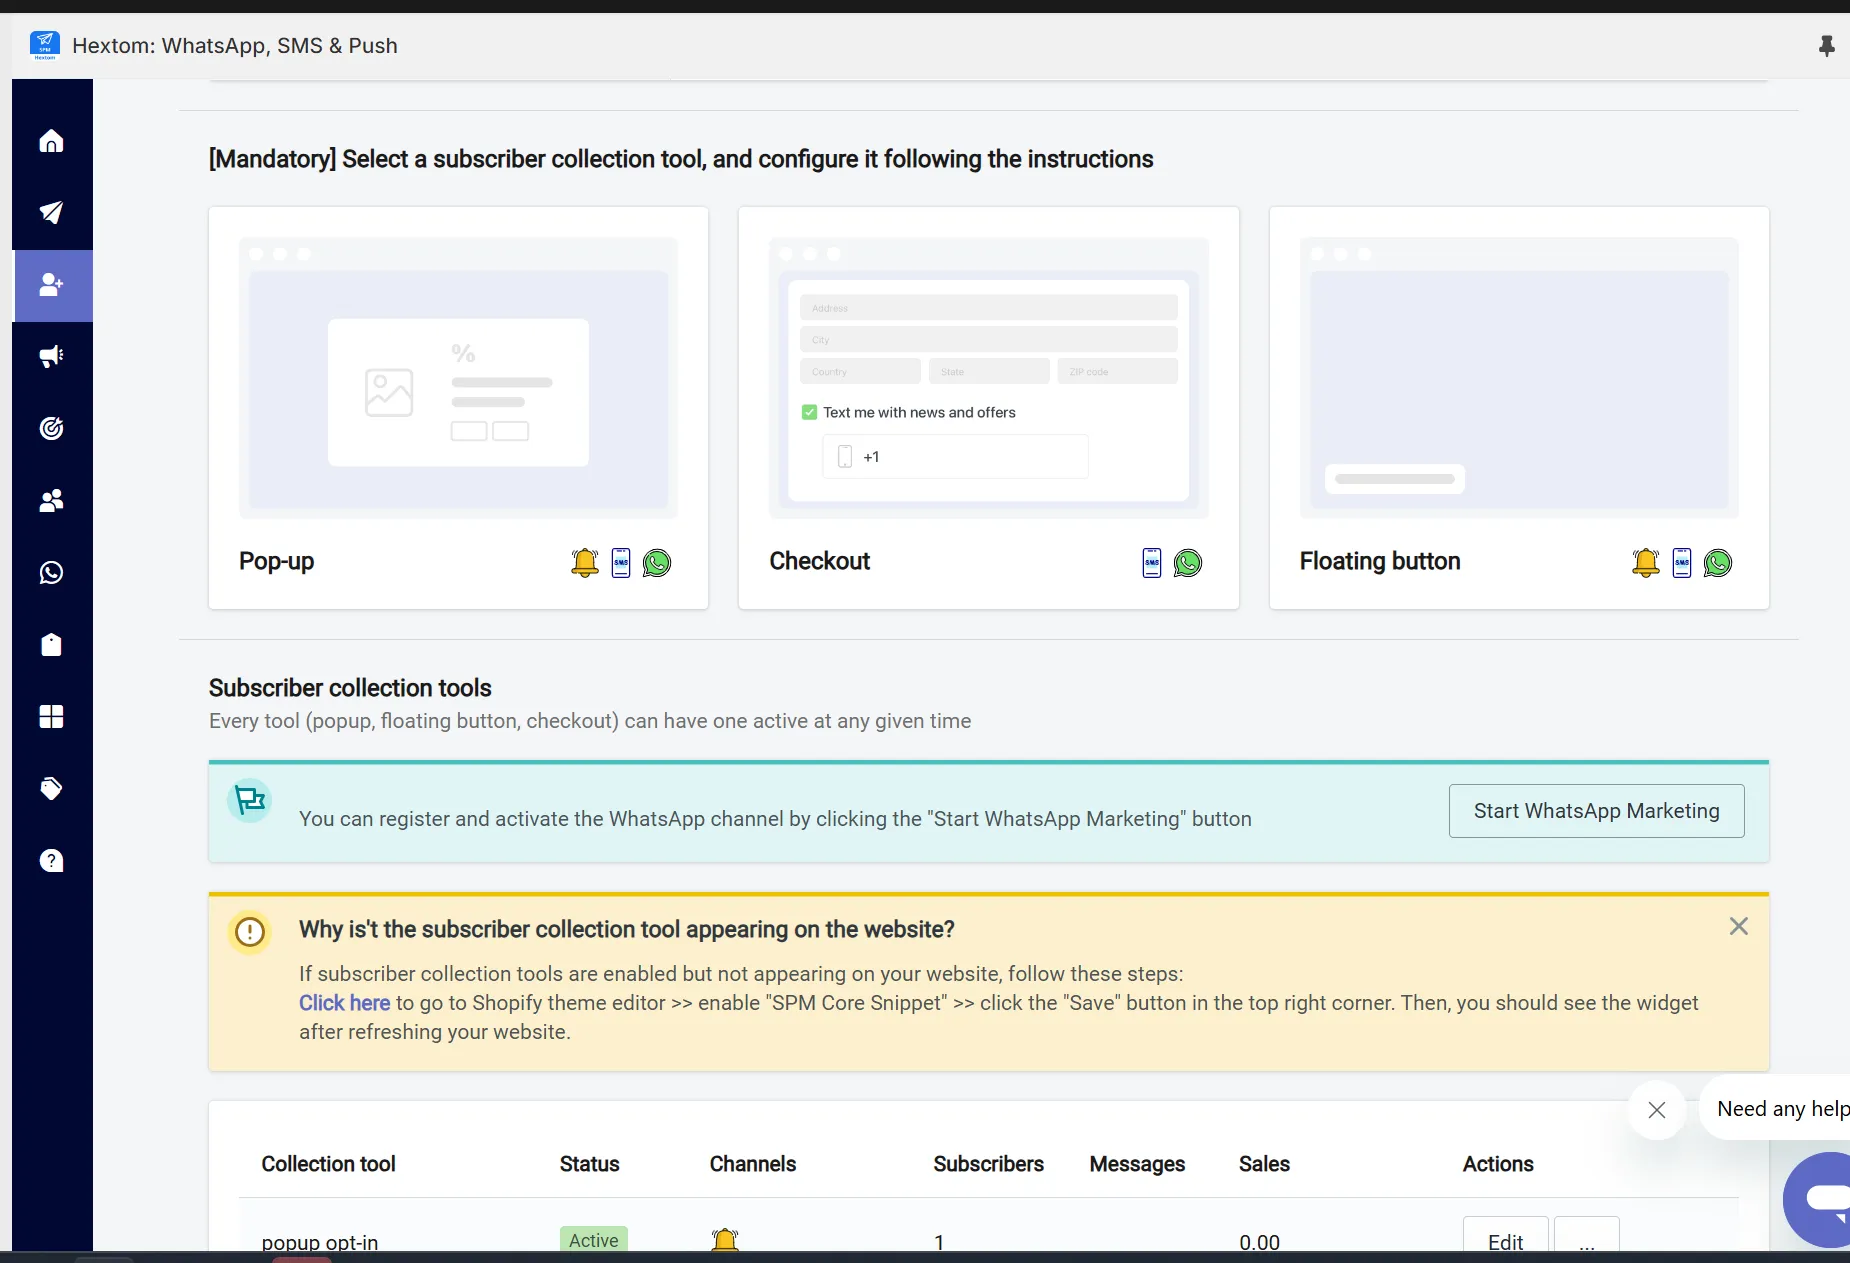Click the 0.00 sales value
This screenshot has width=1850, height=1263.
tap(1260, 1242)
